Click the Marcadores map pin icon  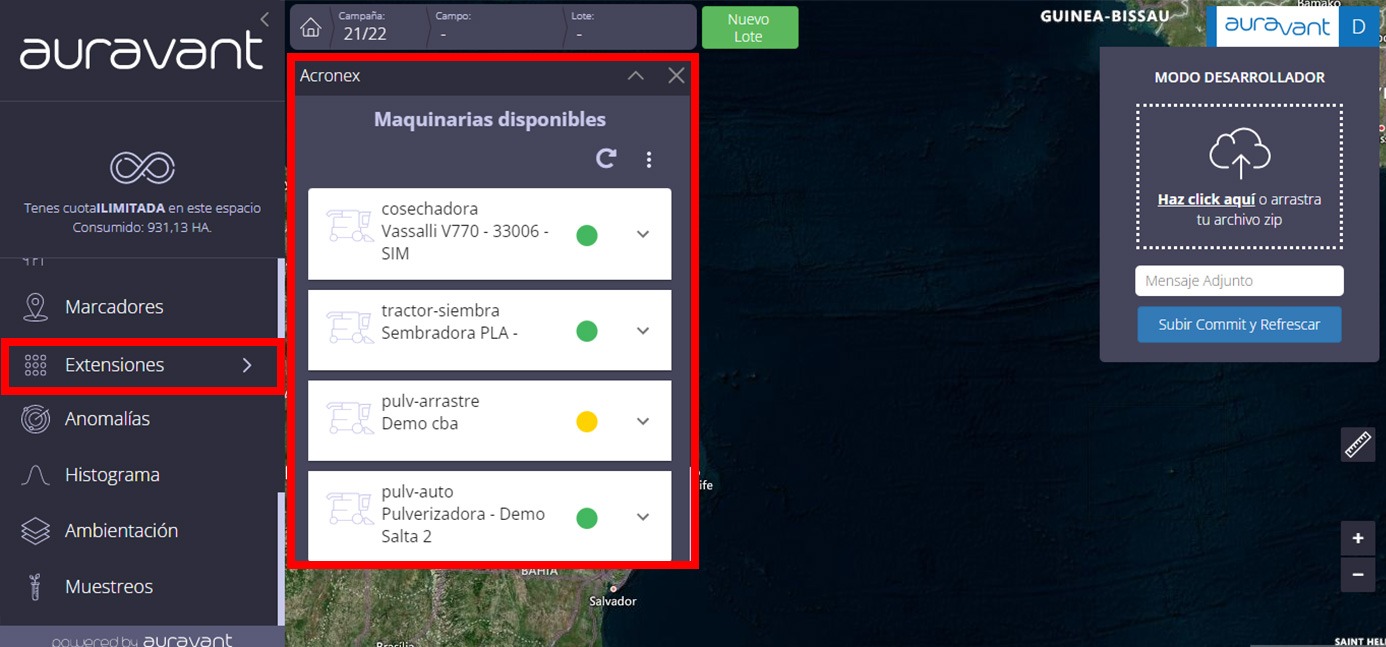coord(36,307)
